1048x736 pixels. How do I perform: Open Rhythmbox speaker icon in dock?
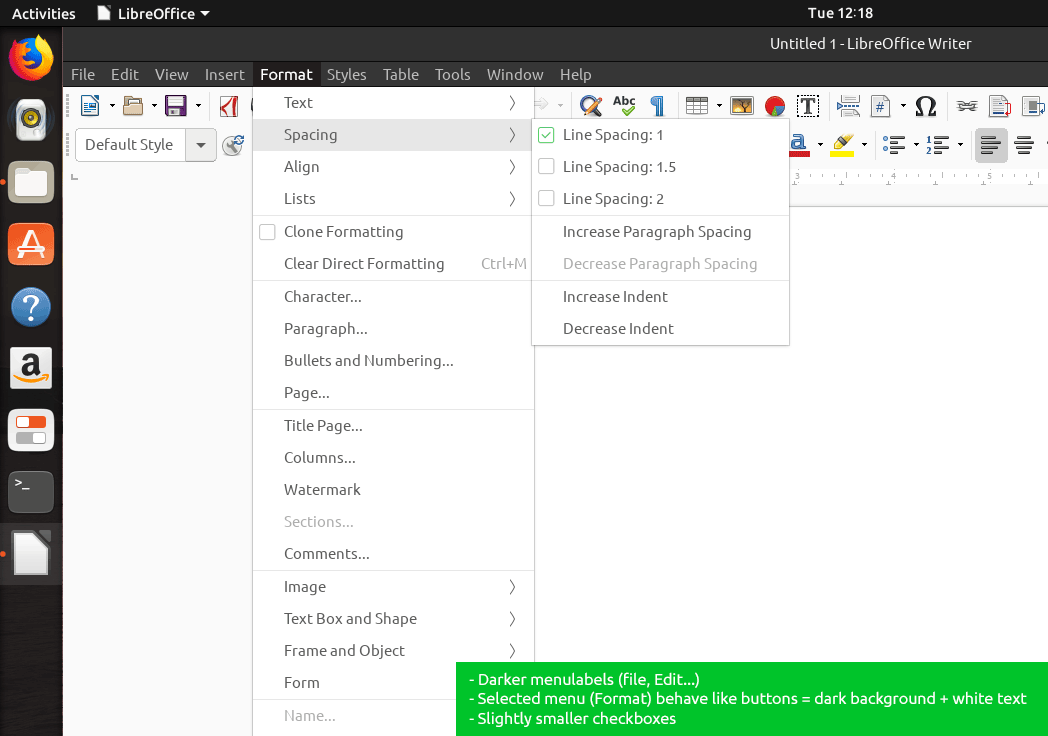pyautogui.click(x=31, y=120)
